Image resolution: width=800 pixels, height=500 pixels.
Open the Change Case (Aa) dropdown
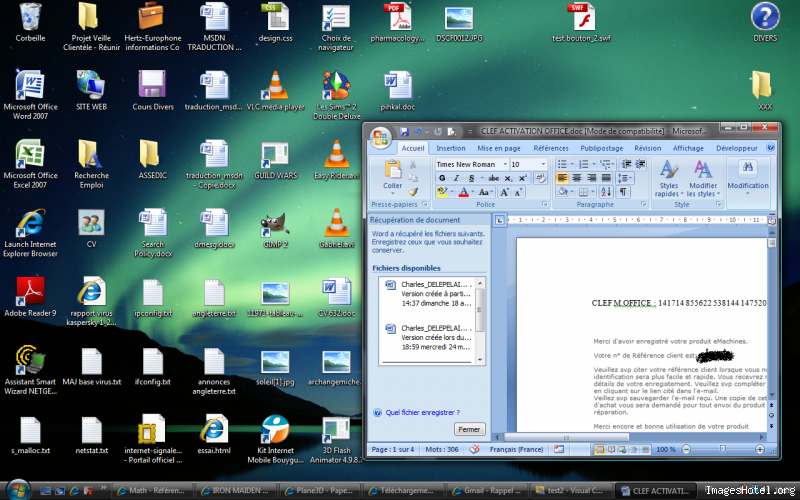coord(485,192)
